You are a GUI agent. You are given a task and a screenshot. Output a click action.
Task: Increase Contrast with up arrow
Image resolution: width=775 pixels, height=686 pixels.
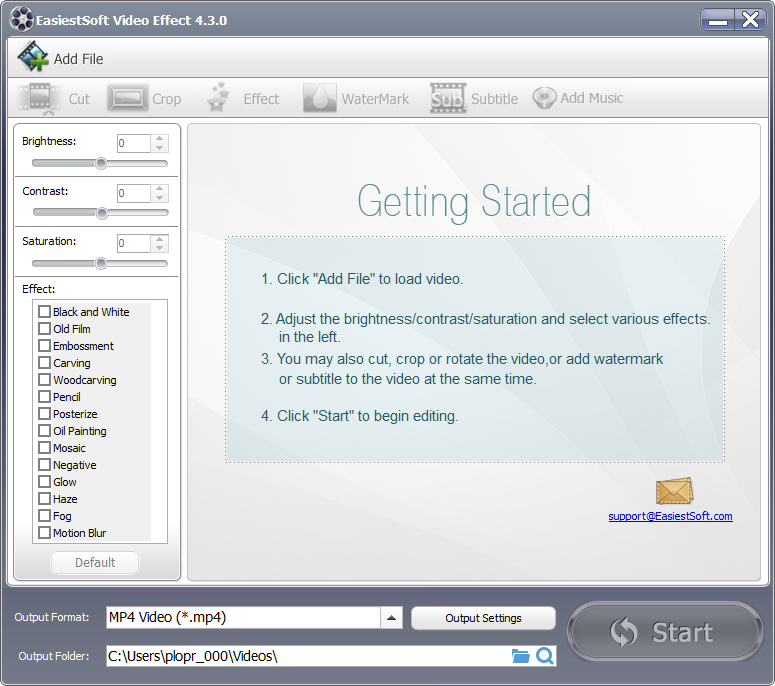[160, 189]
